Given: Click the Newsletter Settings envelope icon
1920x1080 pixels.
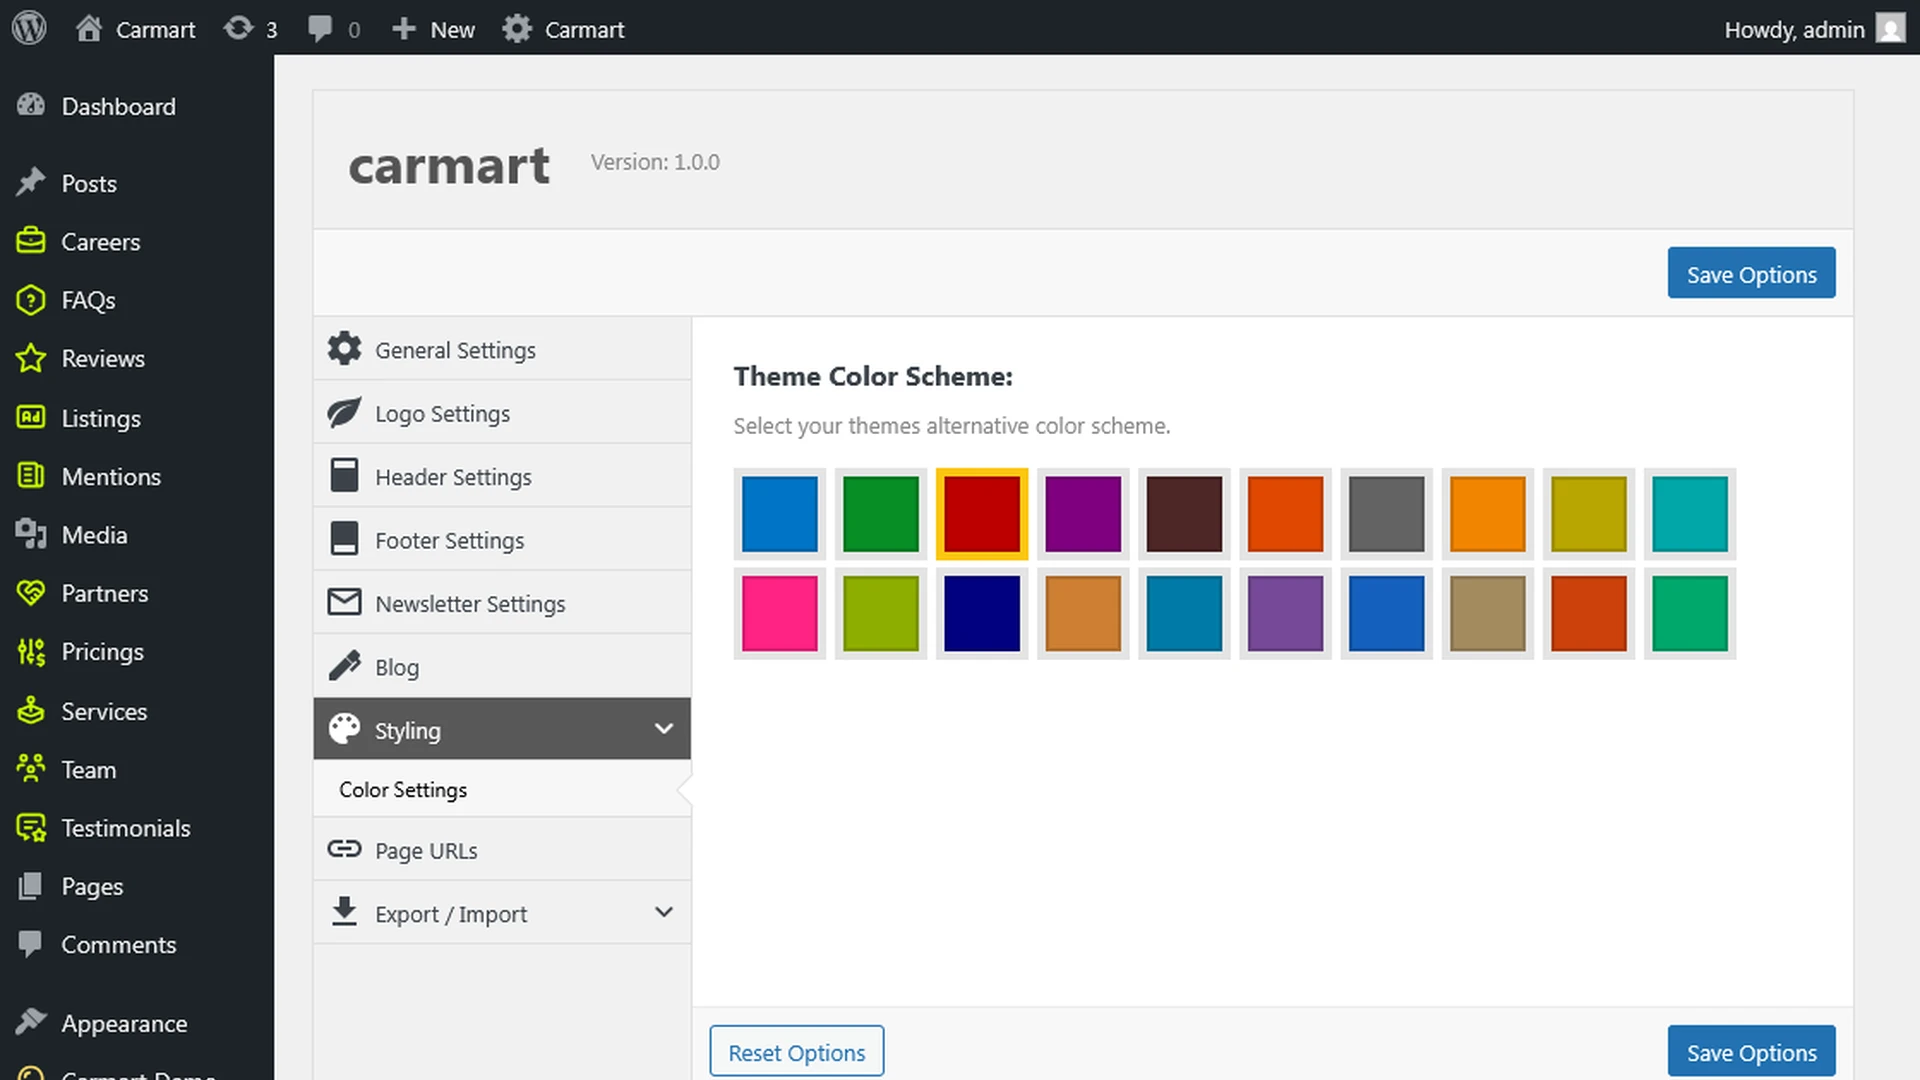Looking at the screenshot, I should 344,602.
